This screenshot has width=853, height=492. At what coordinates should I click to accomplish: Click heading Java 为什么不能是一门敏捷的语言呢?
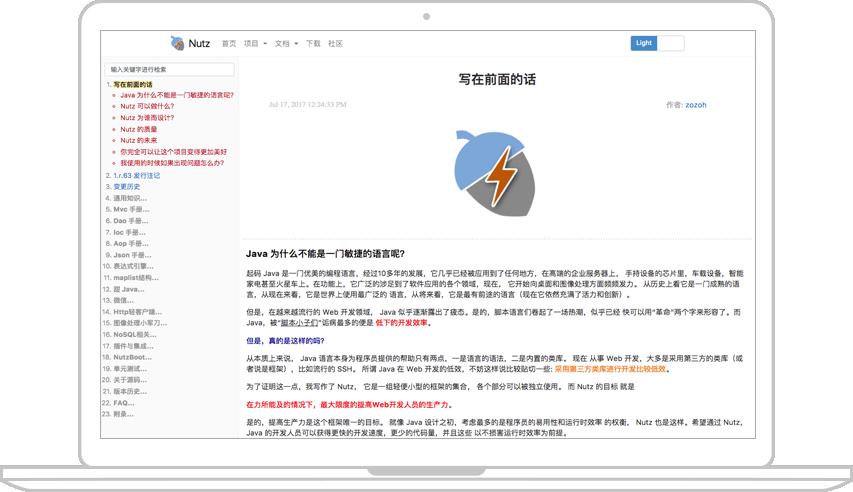click(325, 254)
